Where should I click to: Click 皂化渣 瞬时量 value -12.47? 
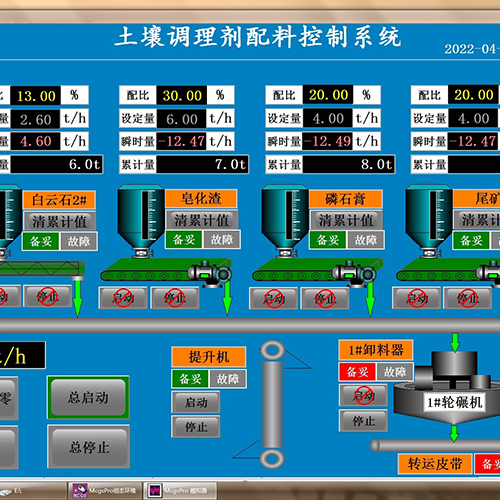[182, 141]
